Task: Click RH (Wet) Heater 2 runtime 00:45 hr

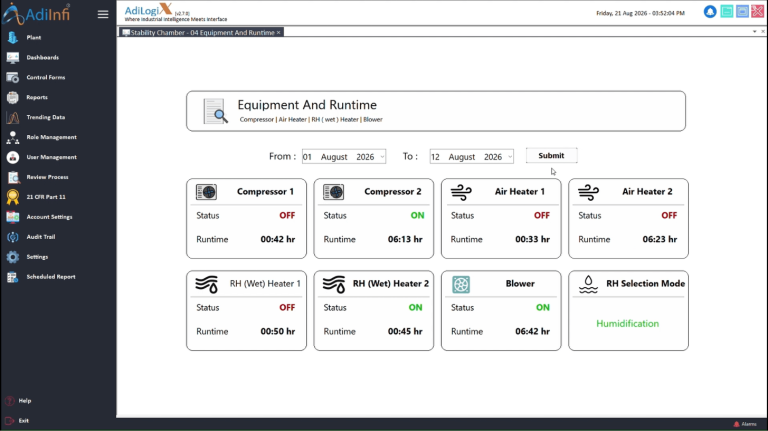Action: coord(405,332)
